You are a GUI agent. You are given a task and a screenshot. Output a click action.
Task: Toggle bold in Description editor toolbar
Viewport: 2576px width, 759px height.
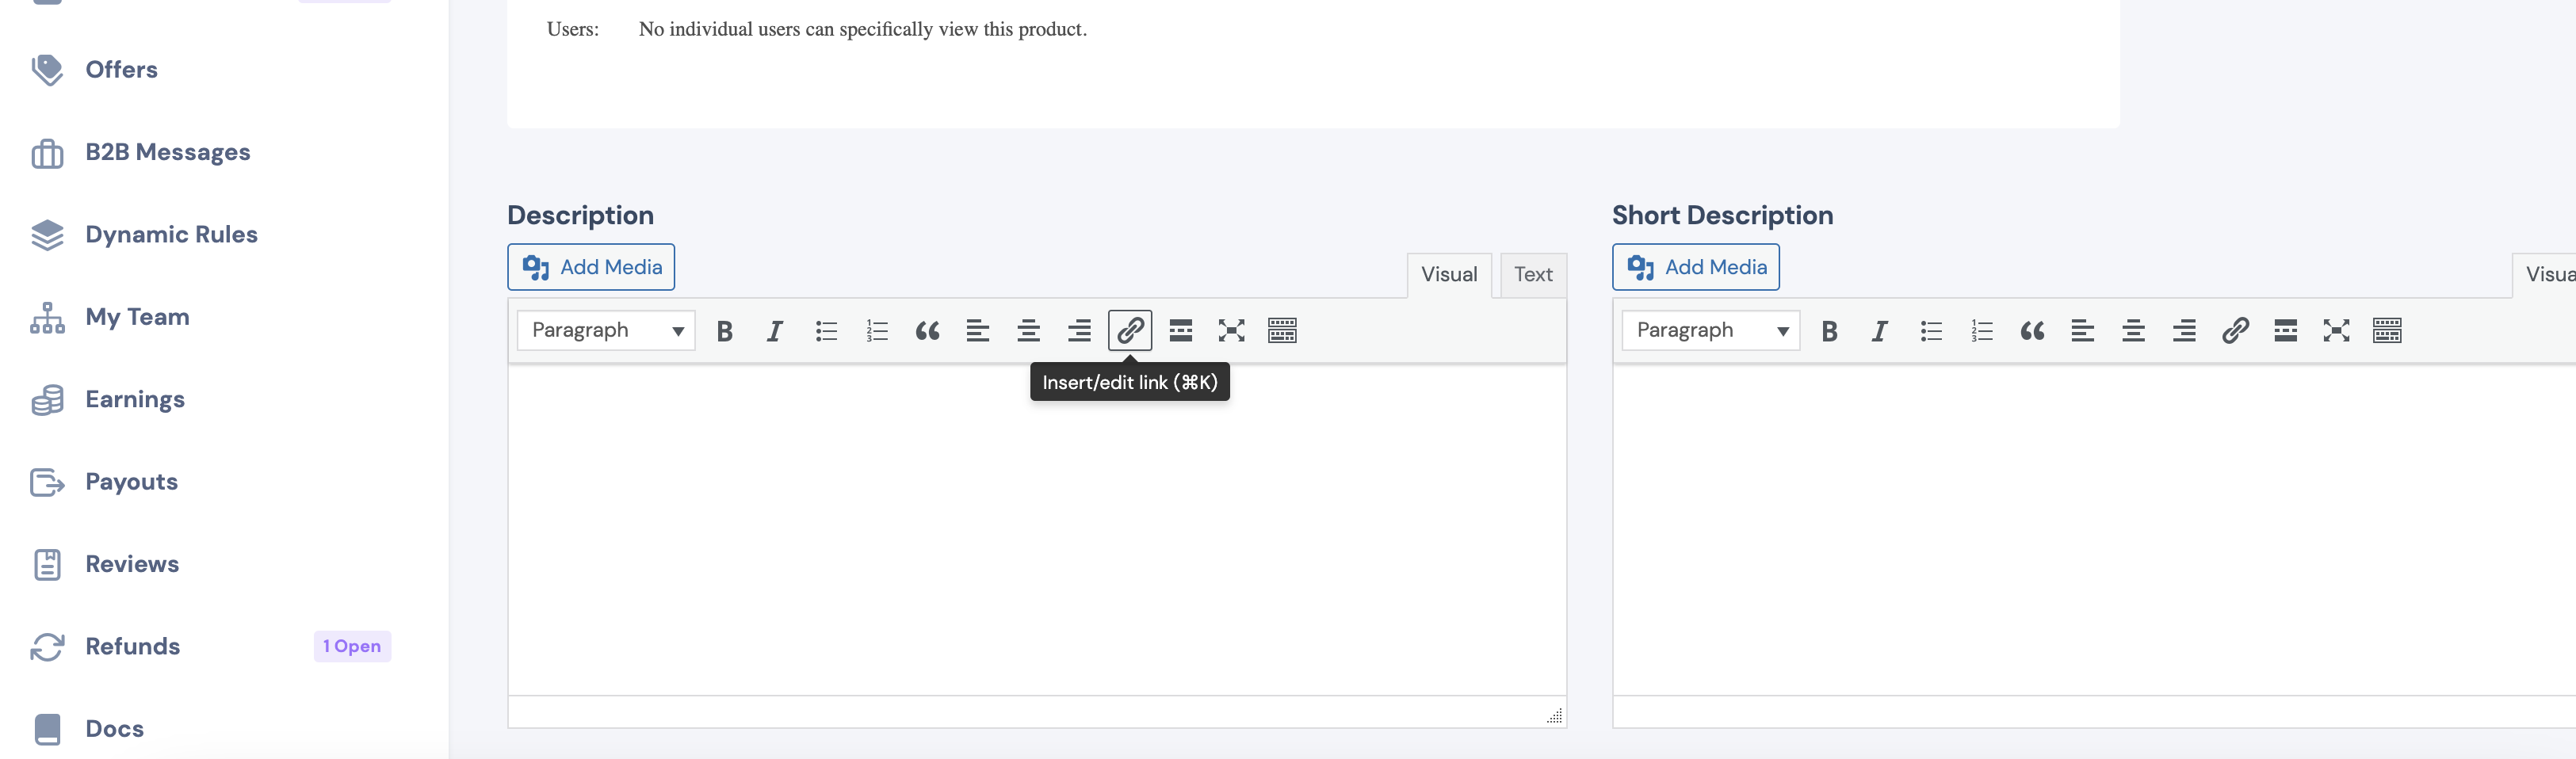[725, 331]
